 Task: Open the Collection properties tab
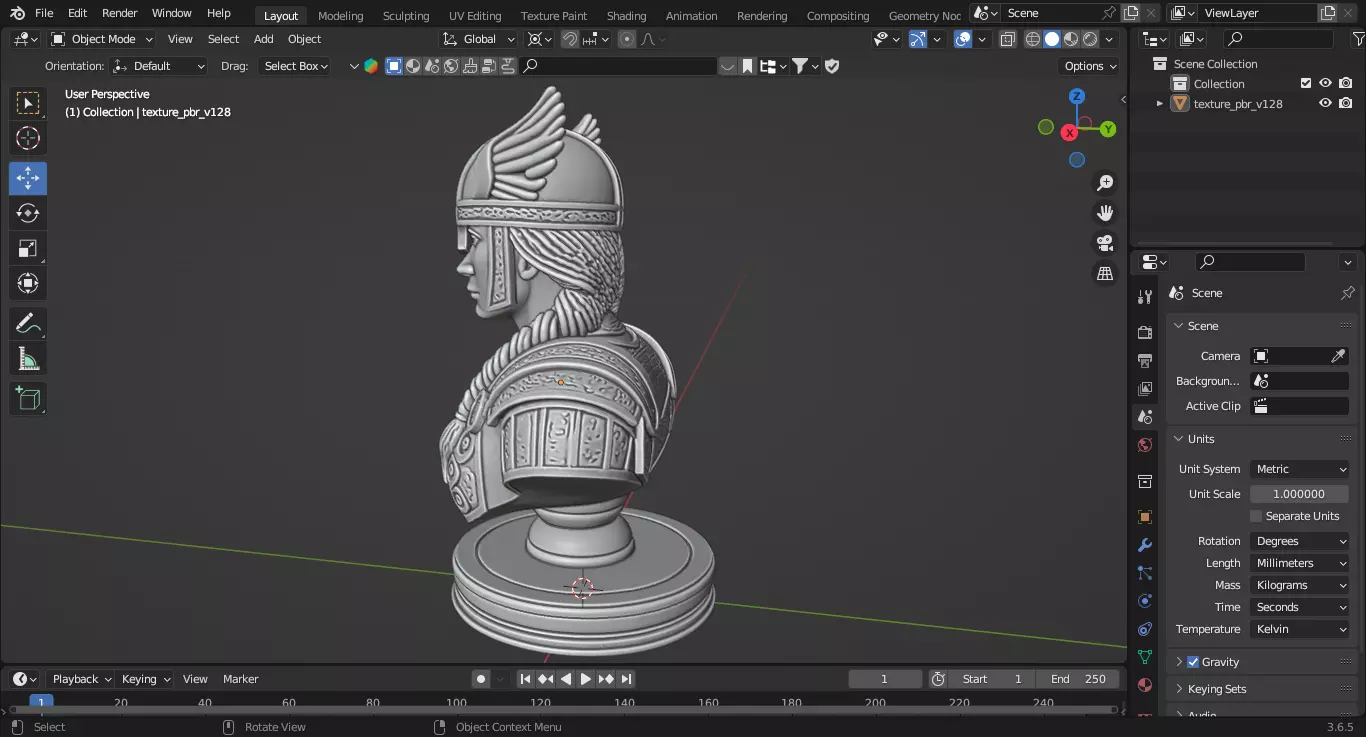coord(1145,481)
